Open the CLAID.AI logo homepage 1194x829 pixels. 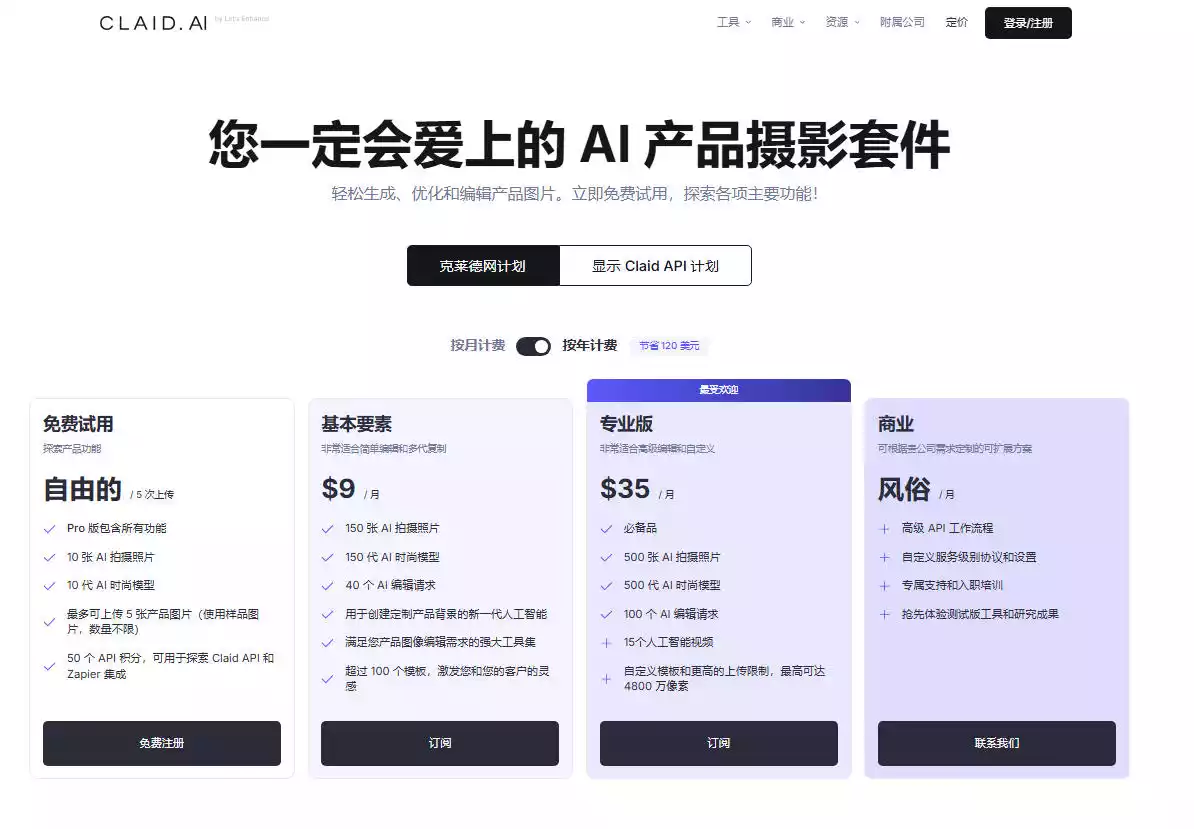153,23
